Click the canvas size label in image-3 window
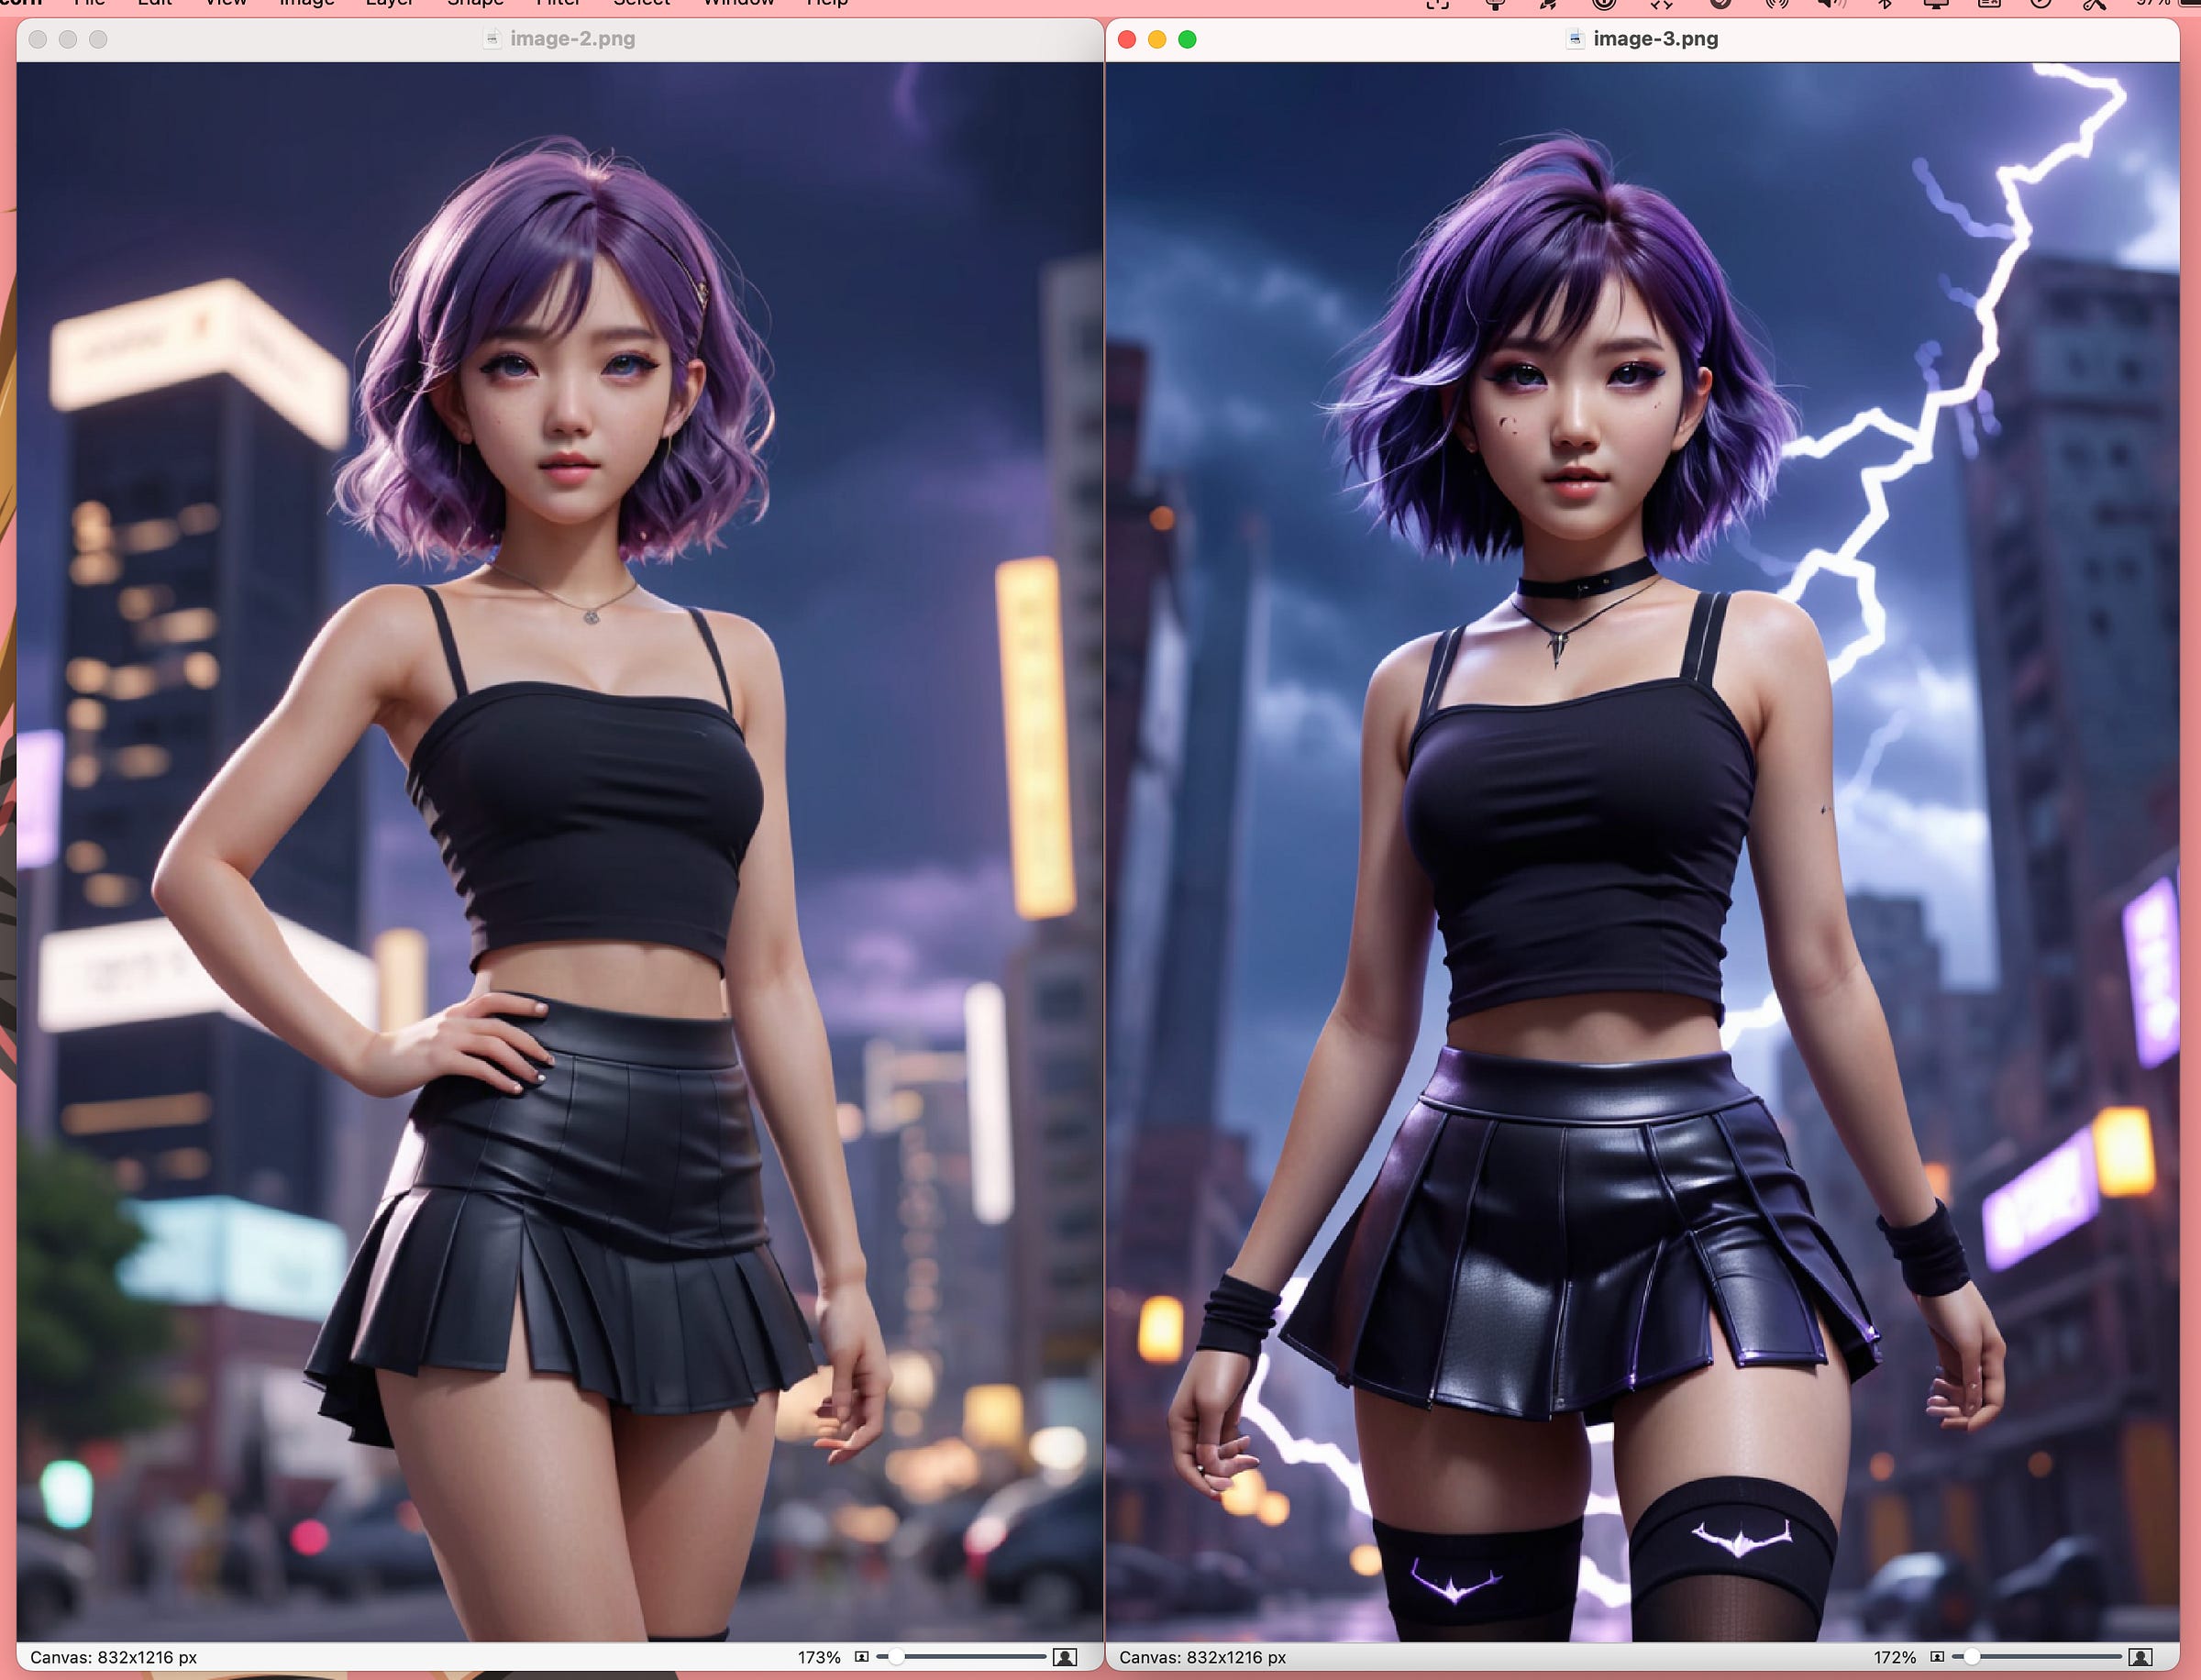The width and height of the screenshot is (2201, 1680). (1202, 1657)
